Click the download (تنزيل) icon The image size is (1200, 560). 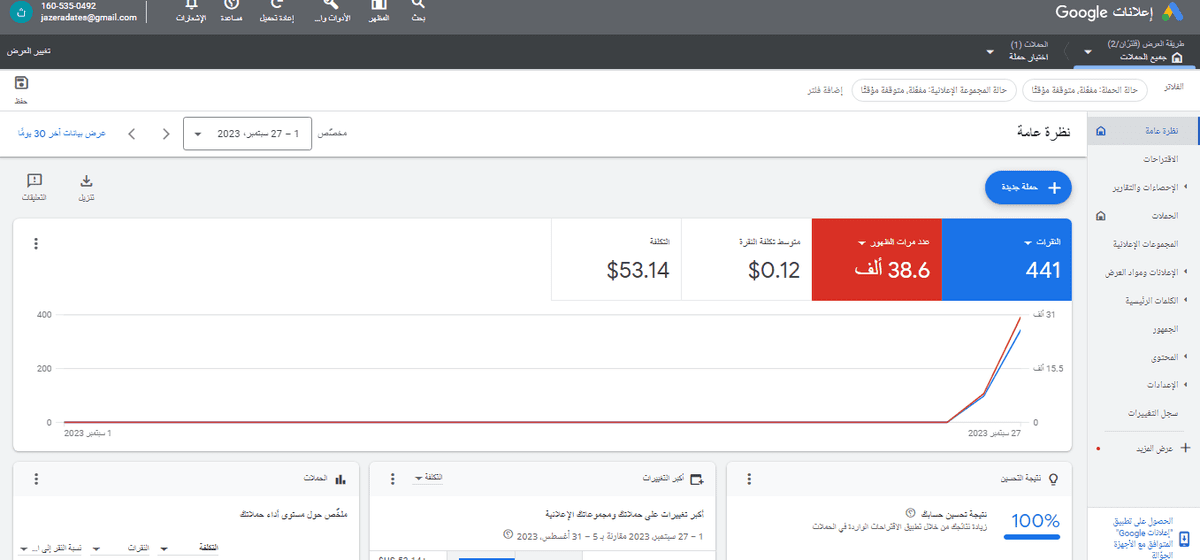tap(86, 181)
